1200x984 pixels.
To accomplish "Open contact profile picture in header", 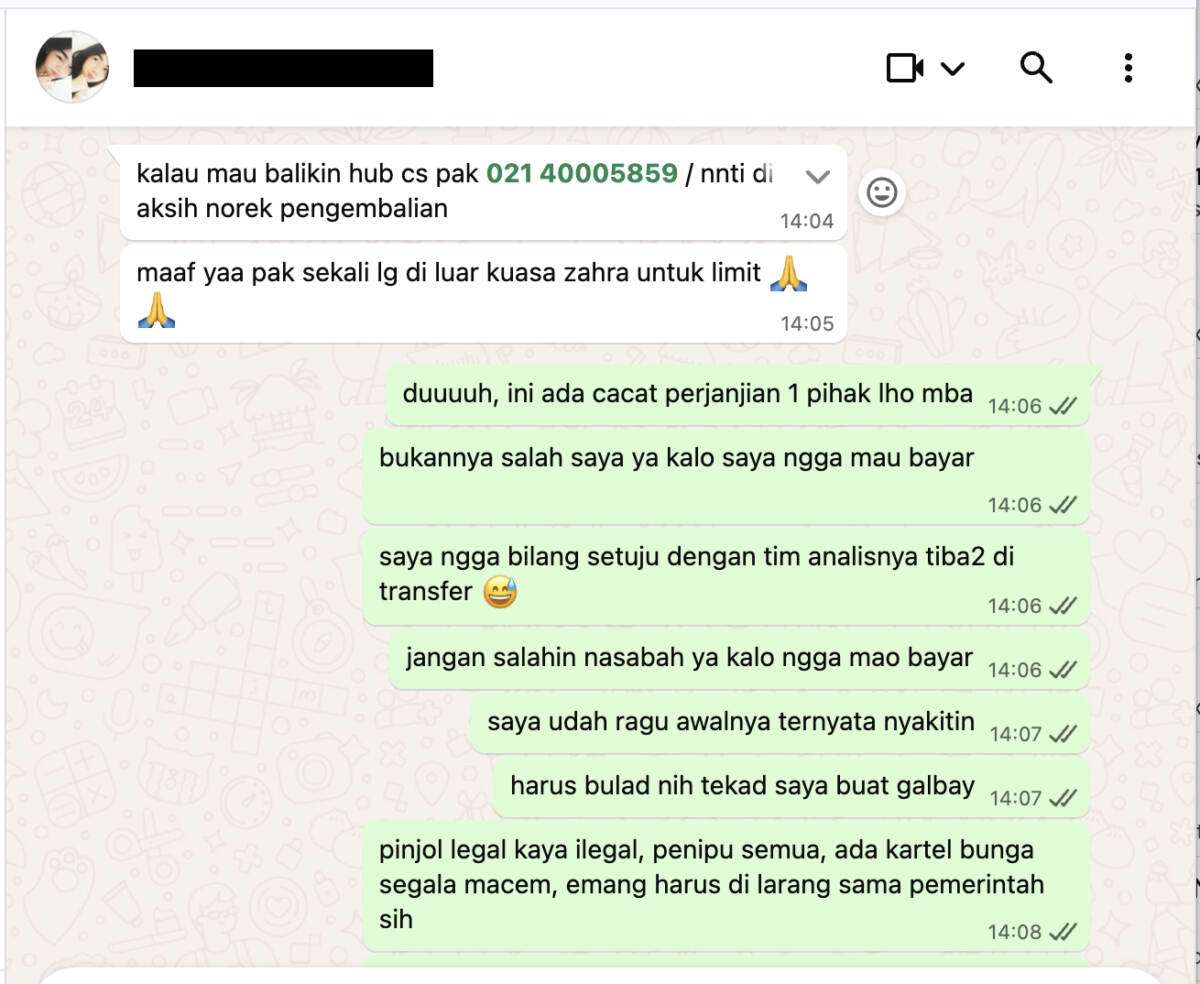I will click(x=72, y=67).
